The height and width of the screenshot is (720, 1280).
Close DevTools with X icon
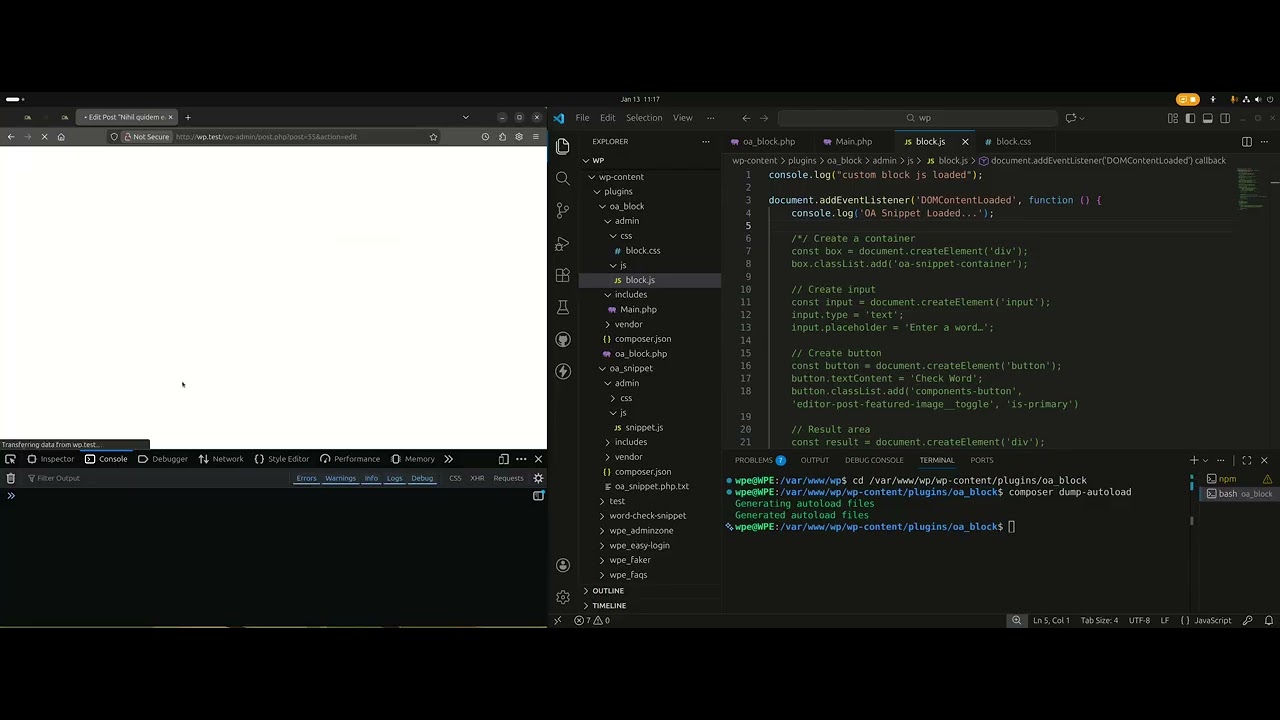(538, 459)
